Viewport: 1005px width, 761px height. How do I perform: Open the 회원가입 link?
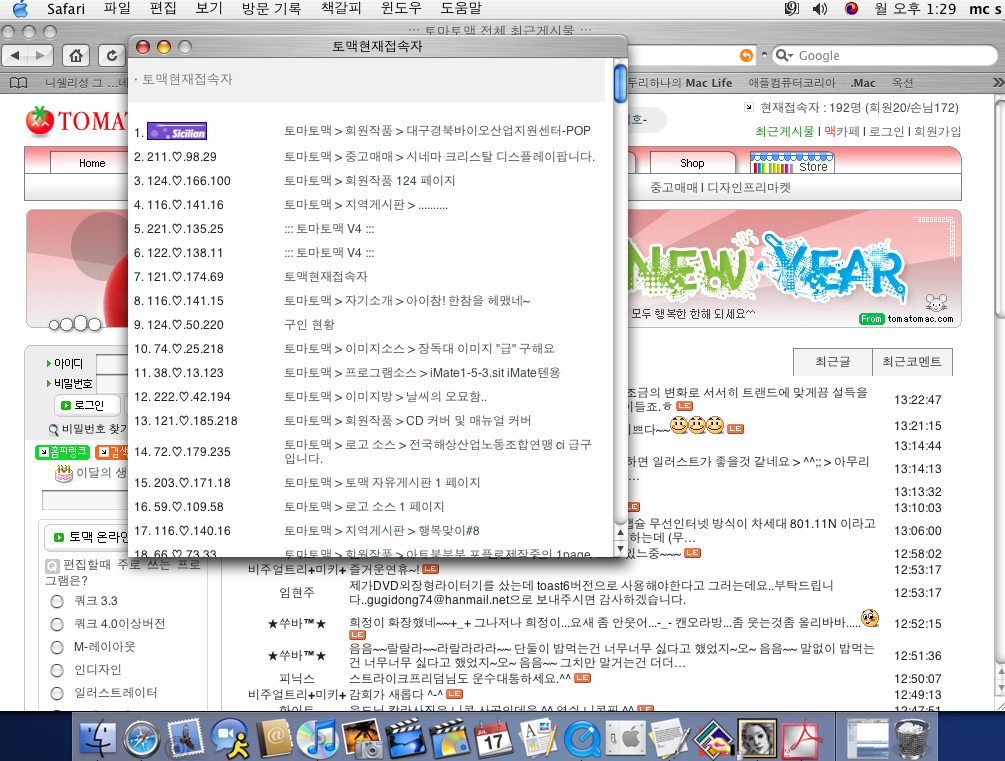937,131
